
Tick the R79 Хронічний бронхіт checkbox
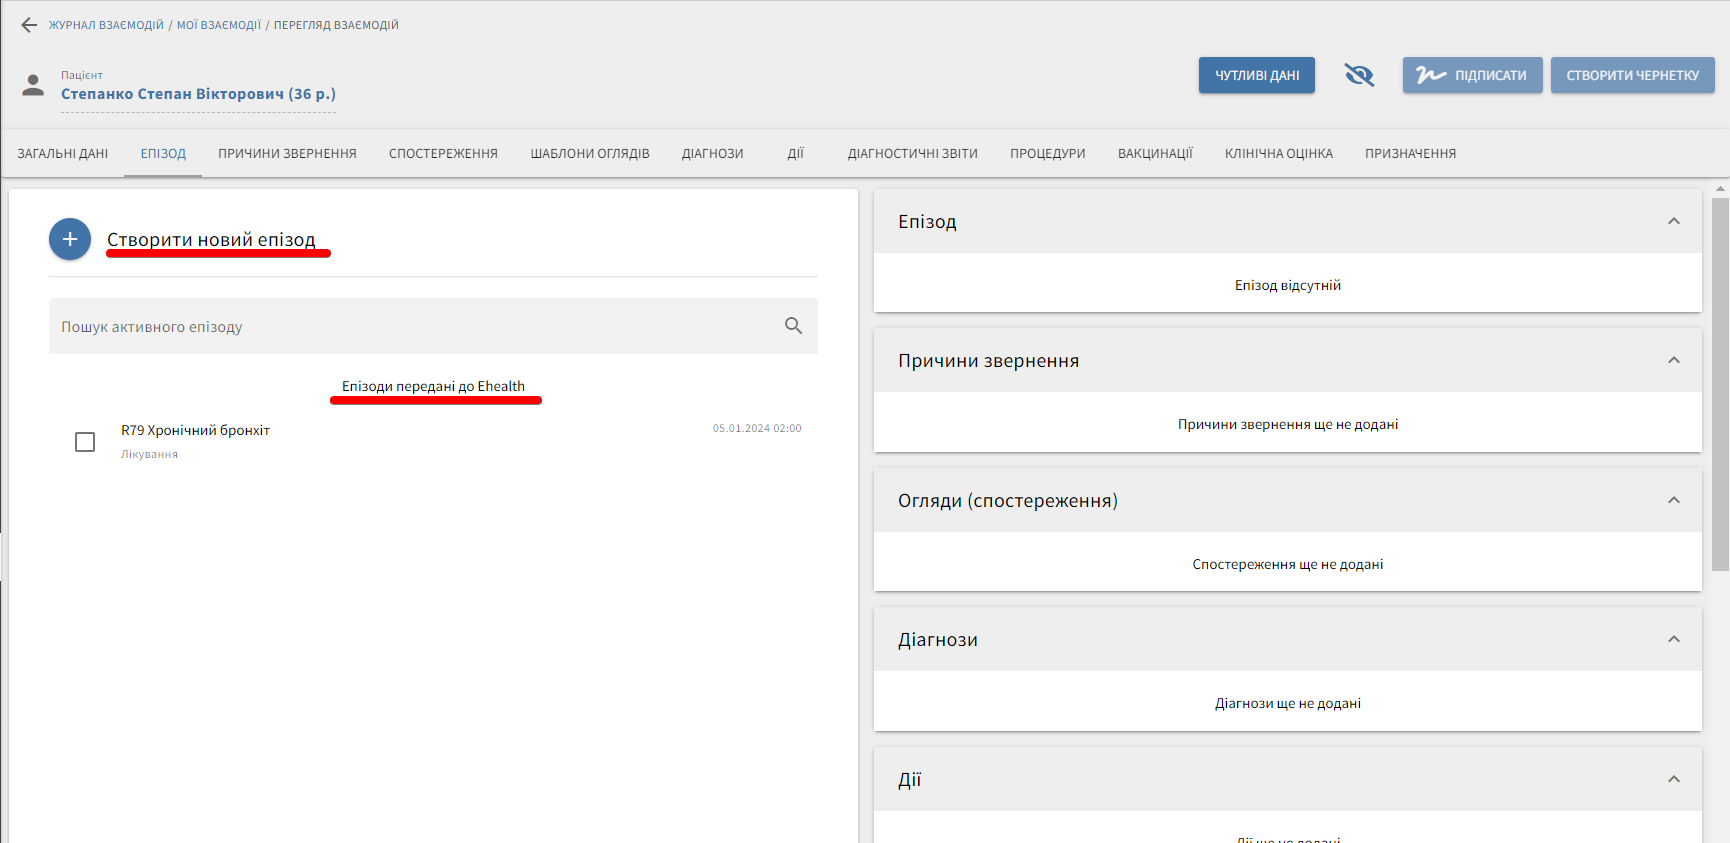[85, 442]
